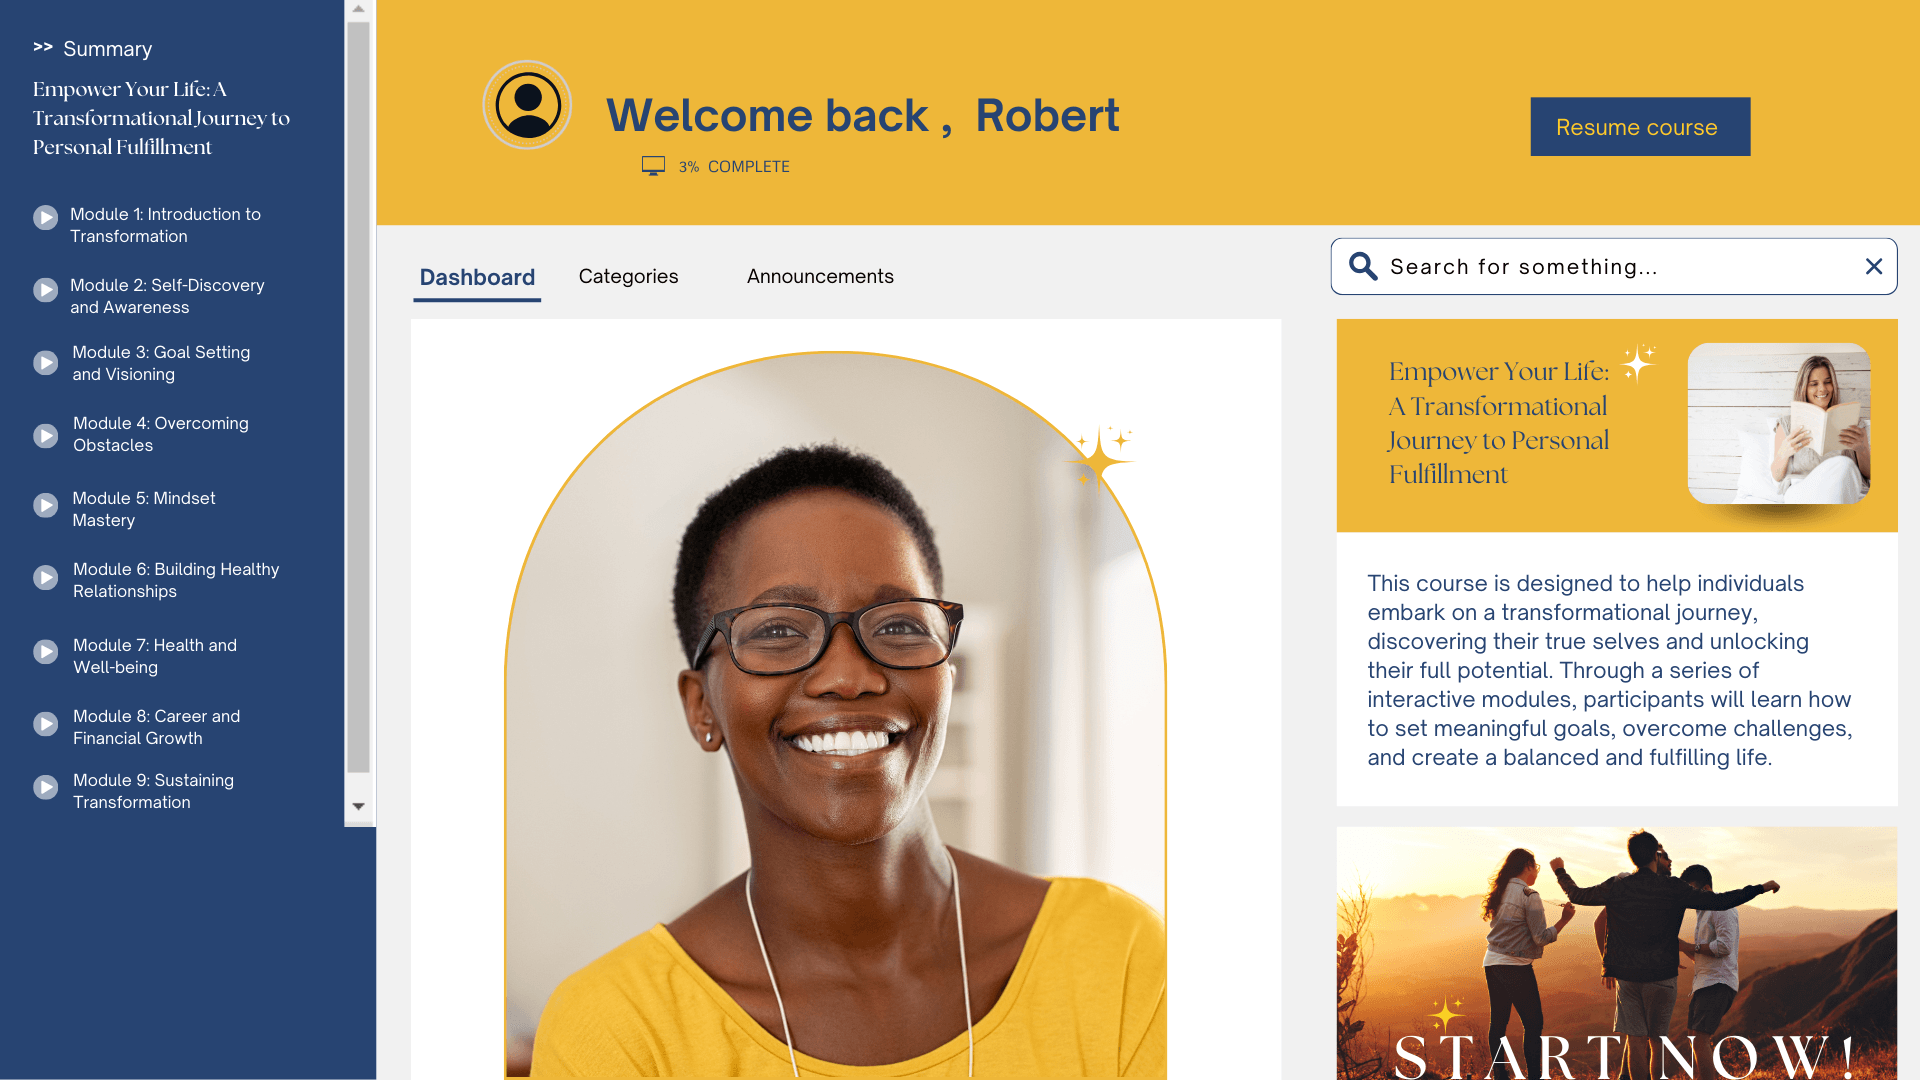This screenshot has width=1920, height=1080.
Task: Click the monitor icon beside 3% complete
Action: pyautogui.click(x=653, y=166)
